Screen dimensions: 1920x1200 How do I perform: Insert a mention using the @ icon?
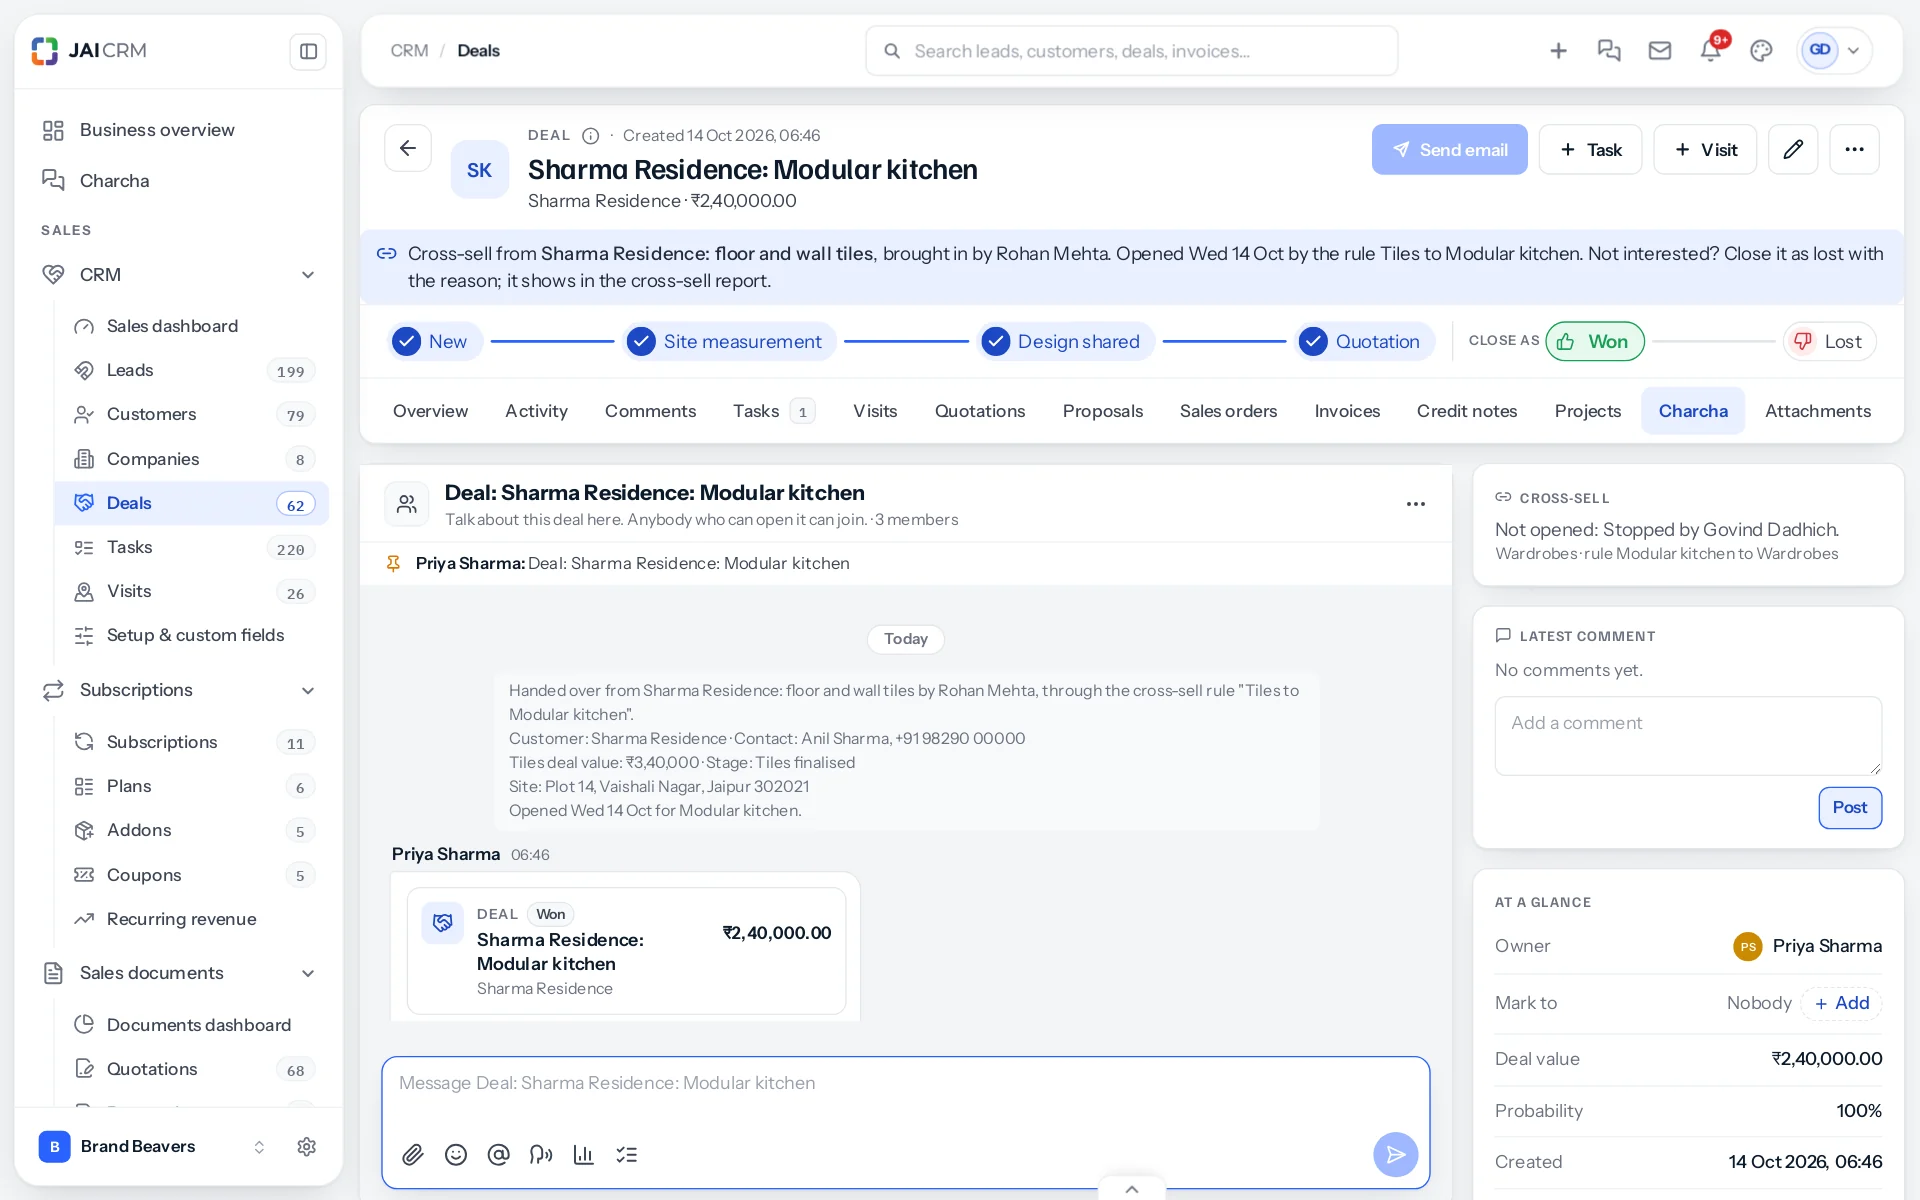coord(498,1155)
